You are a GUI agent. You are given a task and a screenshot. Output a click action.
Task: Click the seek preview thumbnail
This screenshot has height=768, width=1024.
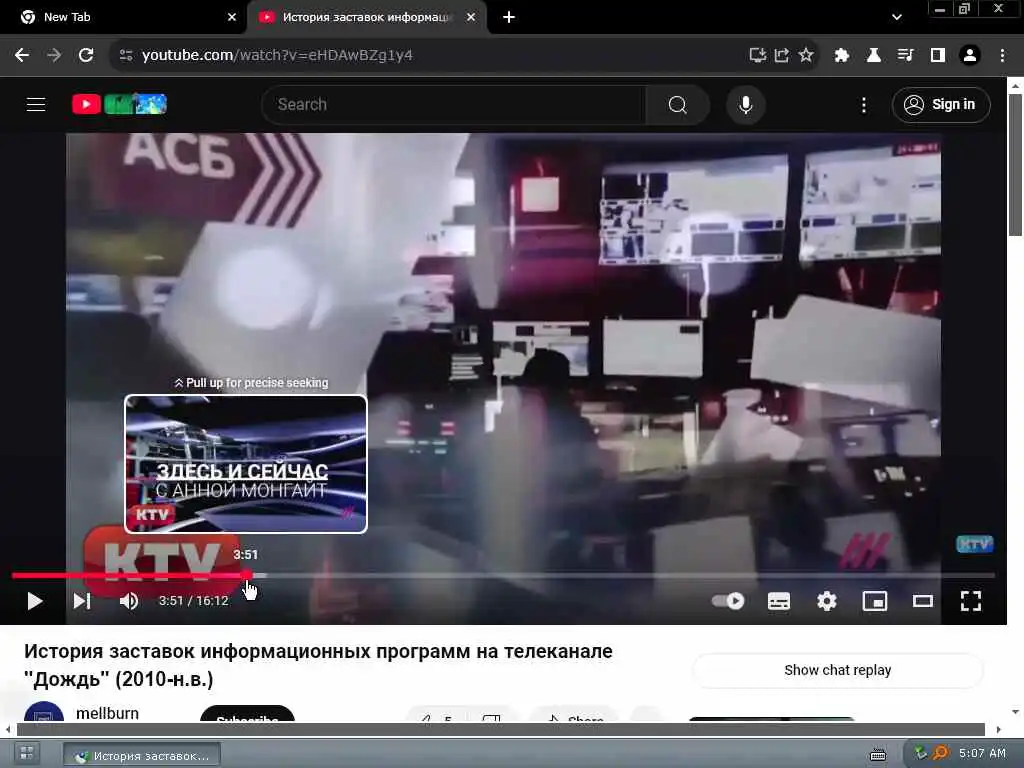246,464
